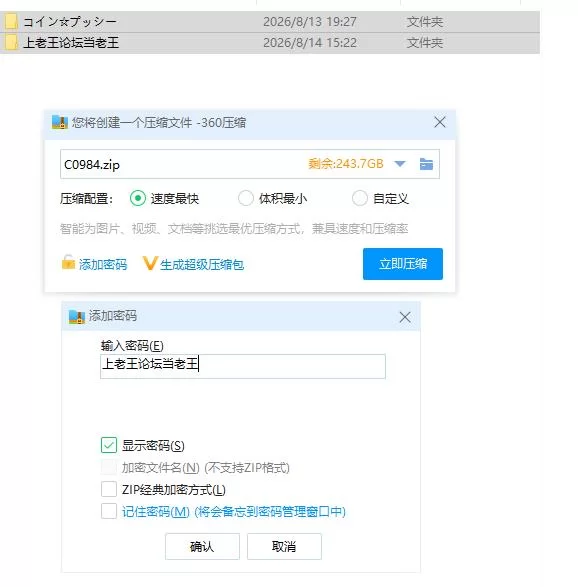Choose the 体积最小 compression option
Screen dimensions: 578x587
246,198
